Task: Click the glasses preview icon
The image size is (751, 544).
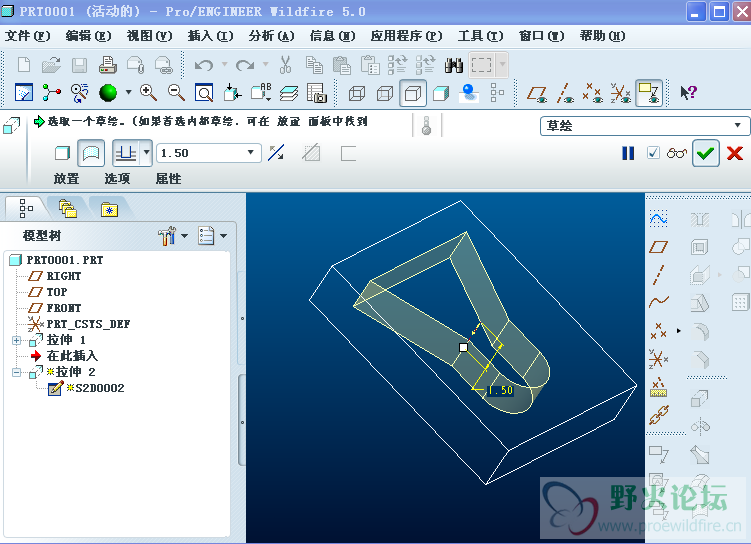Action: point(677,153)
